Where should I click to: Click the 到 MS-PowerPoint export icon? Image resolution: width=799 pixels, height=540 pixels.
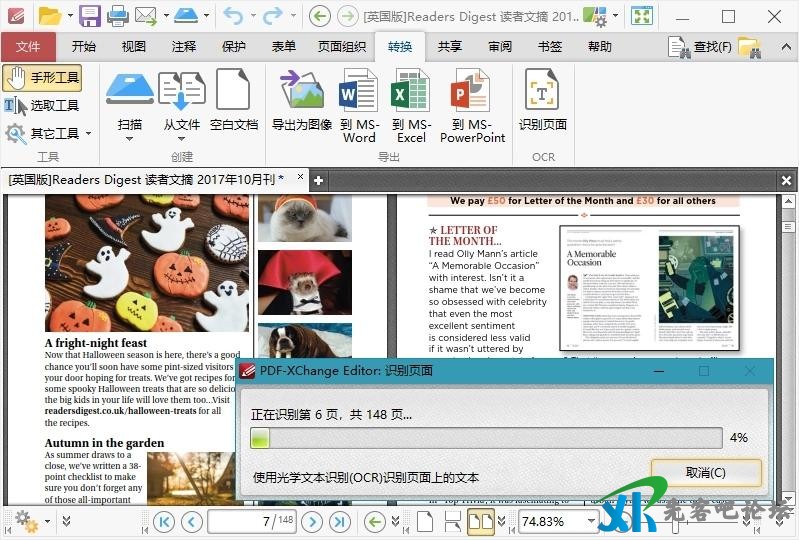click(472, 106)
